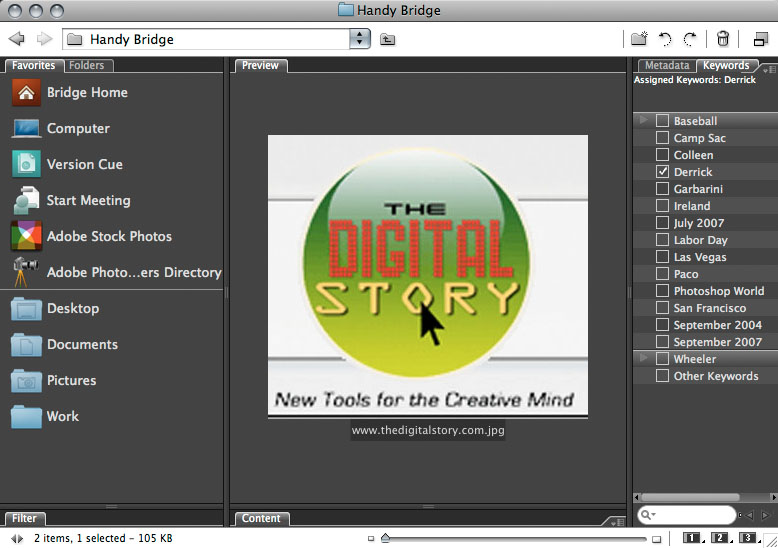This screenshot has width=778, height=548.
Task: Select the Preview tab
Action: tap(260, 66)
